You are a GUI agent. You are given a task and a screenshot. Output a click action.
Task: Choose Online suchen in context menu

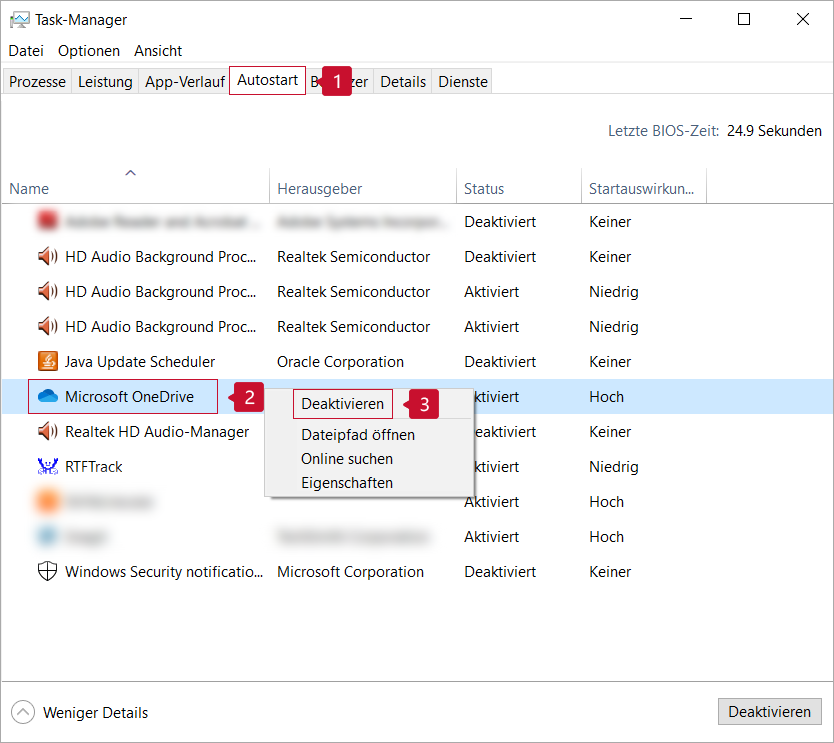coord(347,459)
